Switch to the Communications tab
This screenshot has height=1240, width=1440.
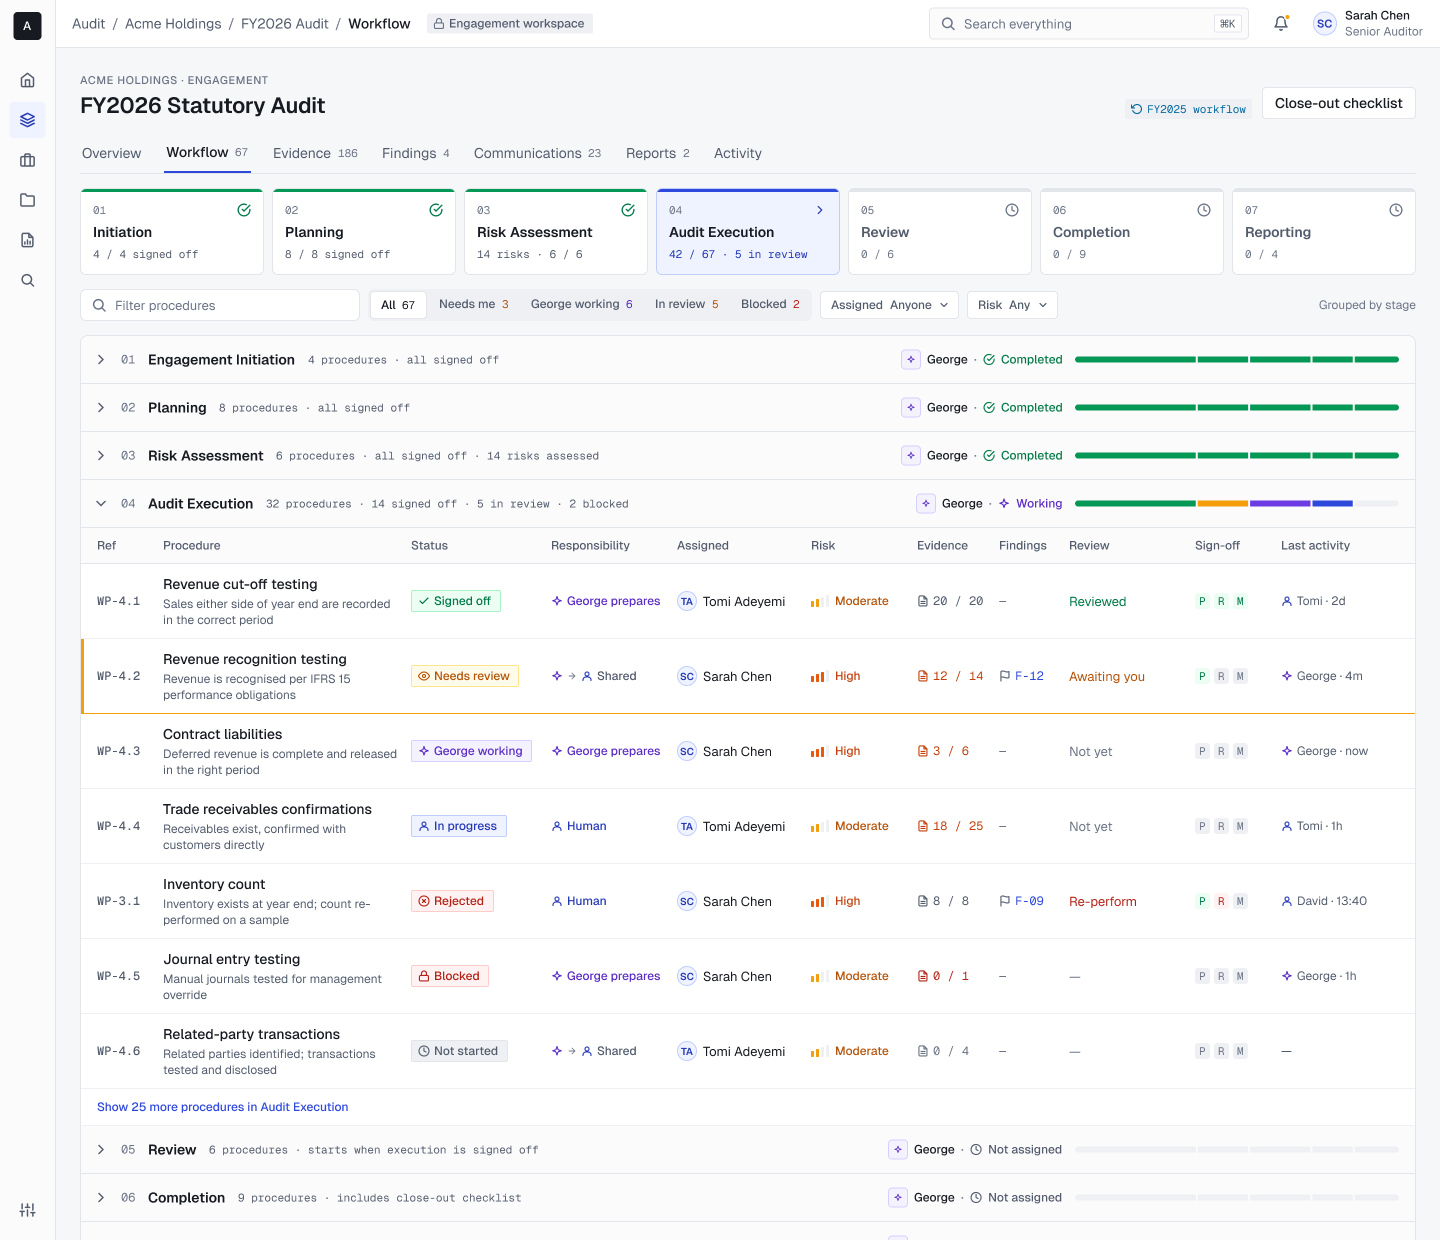pos(537,153)
